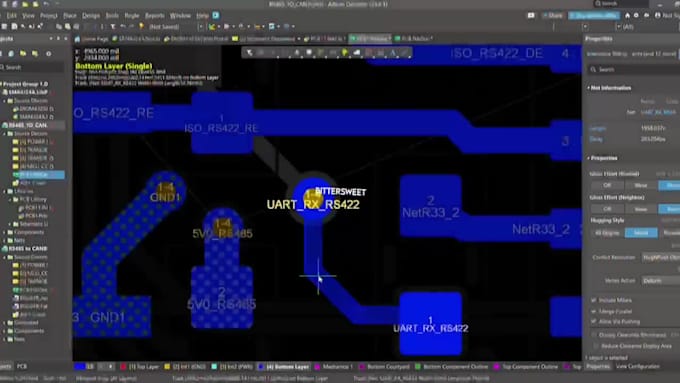Select the Top Component Outline layer tab
680x383 pixels.
pos(526,367)
